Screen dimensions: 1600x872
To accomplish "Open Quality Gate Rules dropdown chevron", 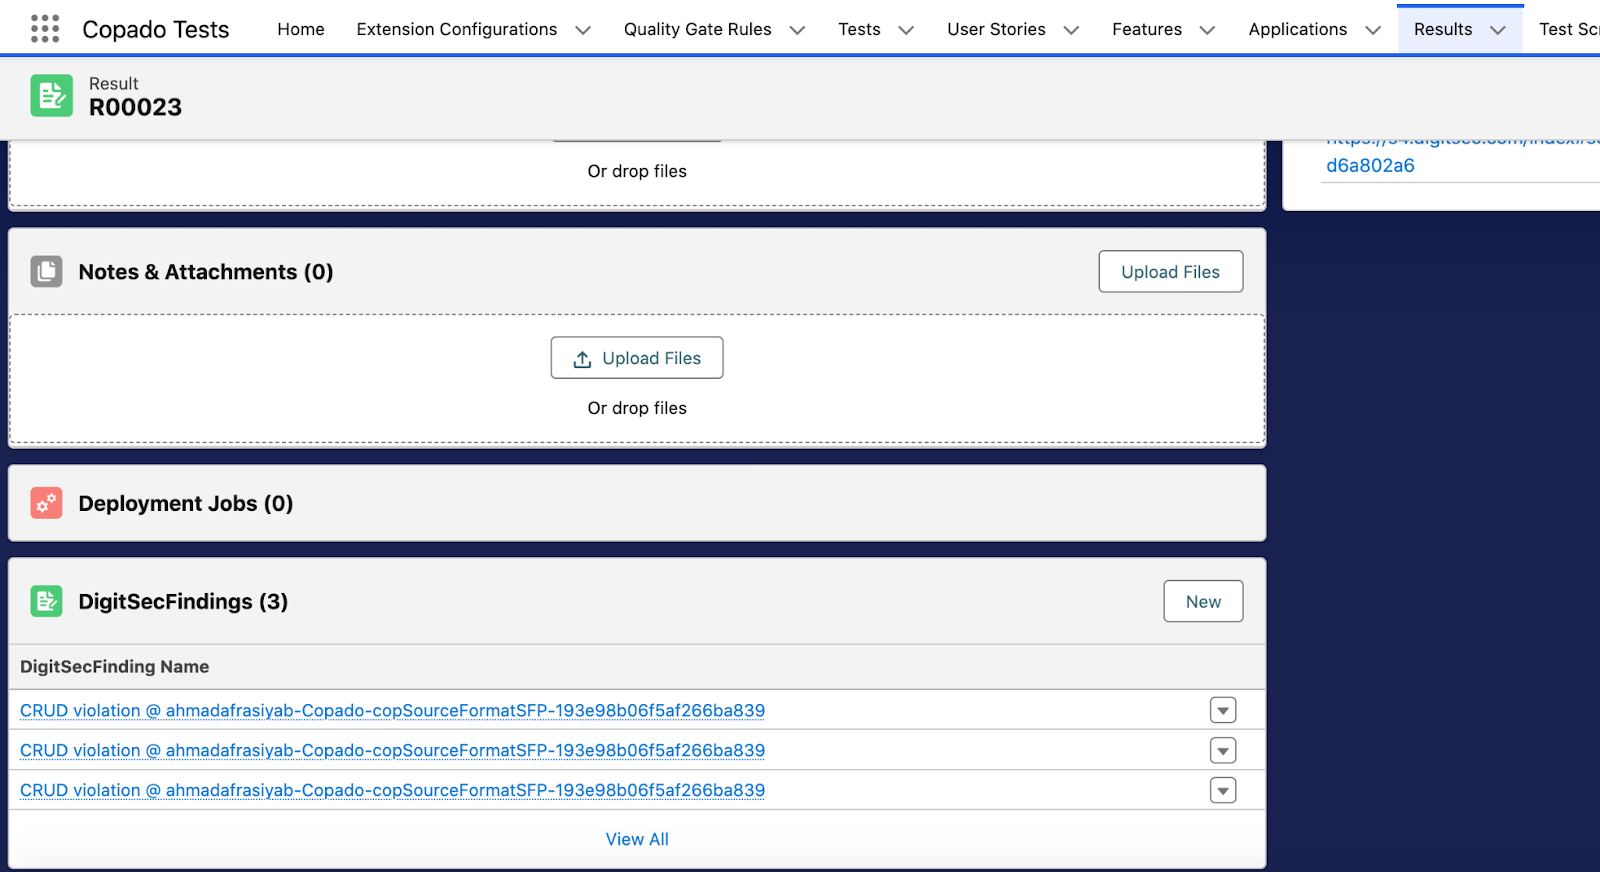I will pos(797,30).
